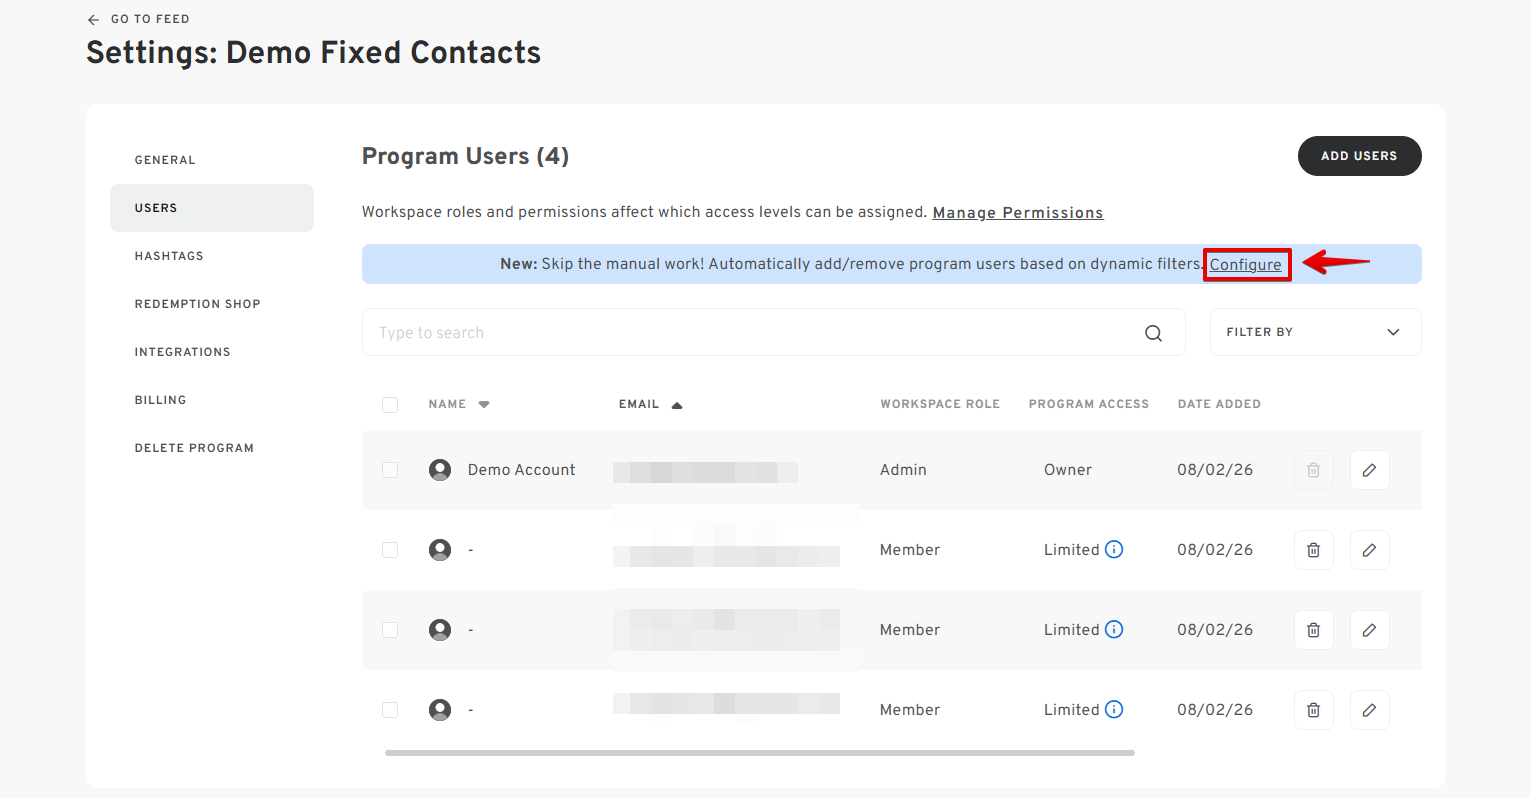1531x798 pixels.
Task: Open Limited info icon on the last row
Action: pos(1114,709)
